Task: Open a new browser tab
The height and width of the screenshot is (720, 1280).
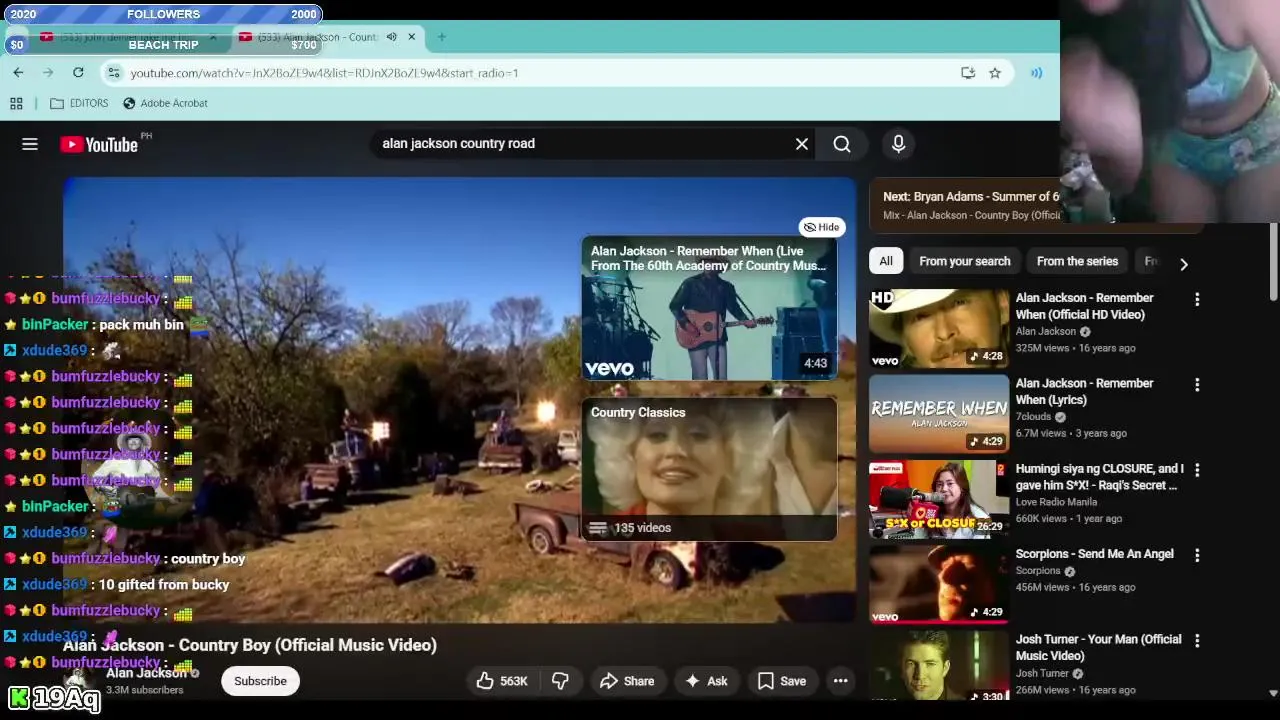Action: [x=441, y=37]
